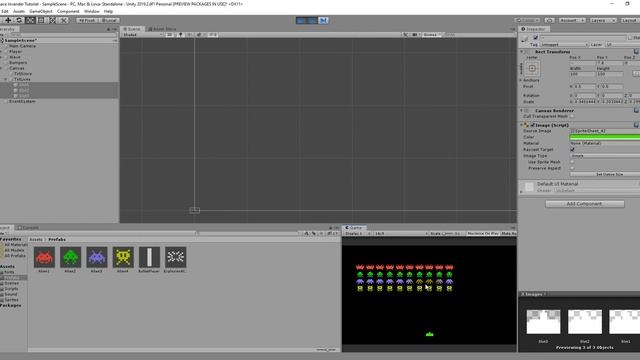Image resolution: width=640 pixels, height=360 pixels.
Task: Select the Transform tool in the toolbar
Action: [52, 20]
